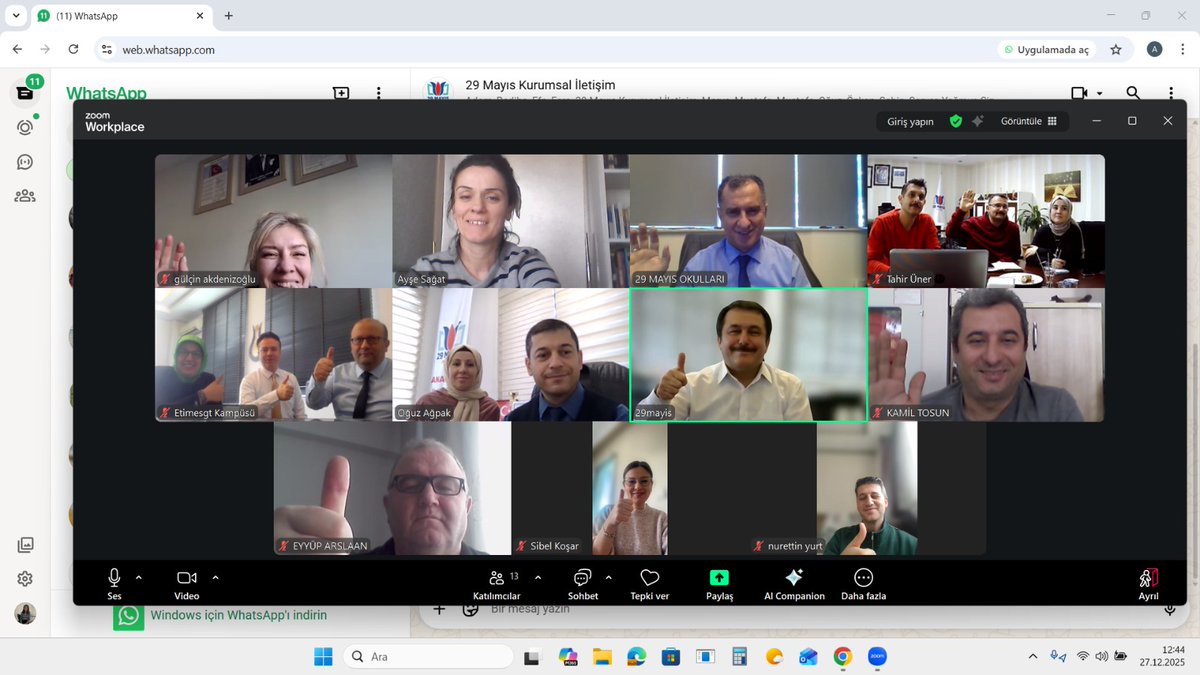Select the Etimesgt Kampüsü video tile
Image resolution: width=1200 pixels, height=675 pixels.
tap(273, 355)
